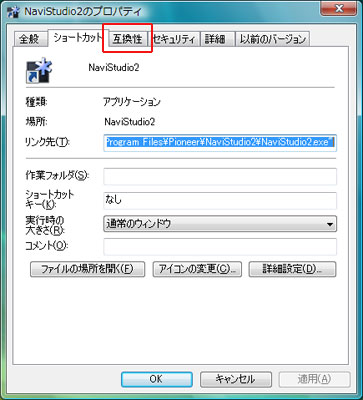363x400 pixels.
Task: Click the アプリケーション type value
Action: click(132, 102)
